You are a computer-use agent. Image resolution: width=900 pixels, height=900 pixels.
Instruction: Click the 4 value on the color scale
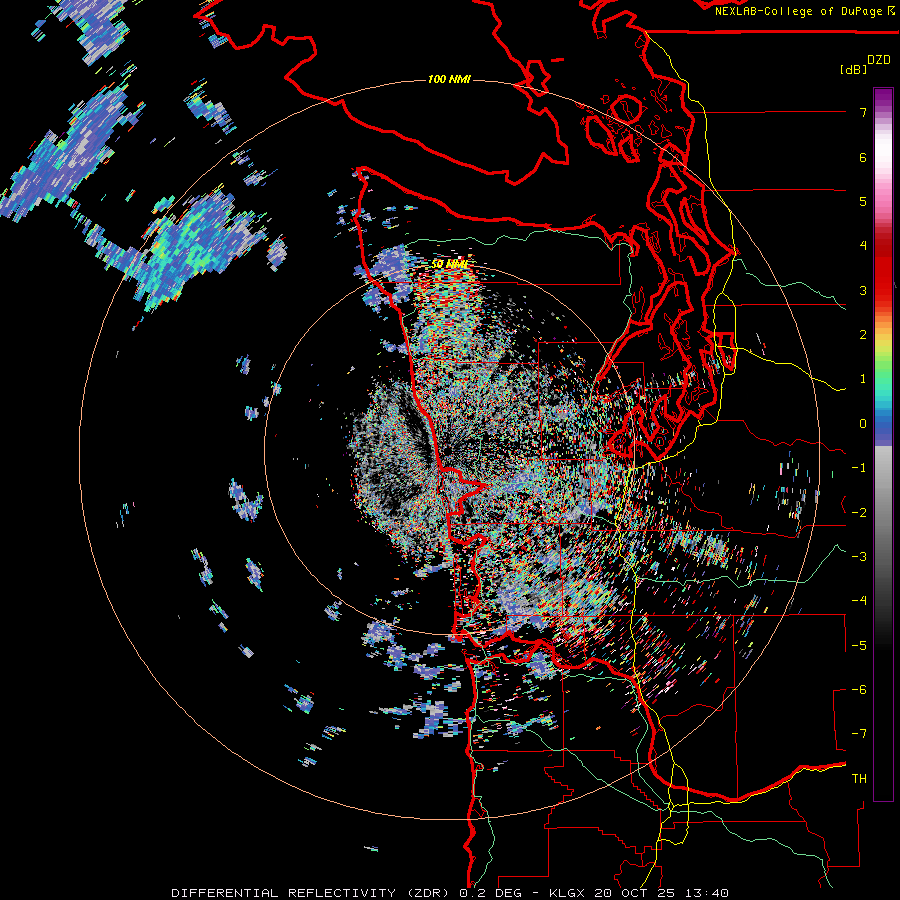point(863,246)
